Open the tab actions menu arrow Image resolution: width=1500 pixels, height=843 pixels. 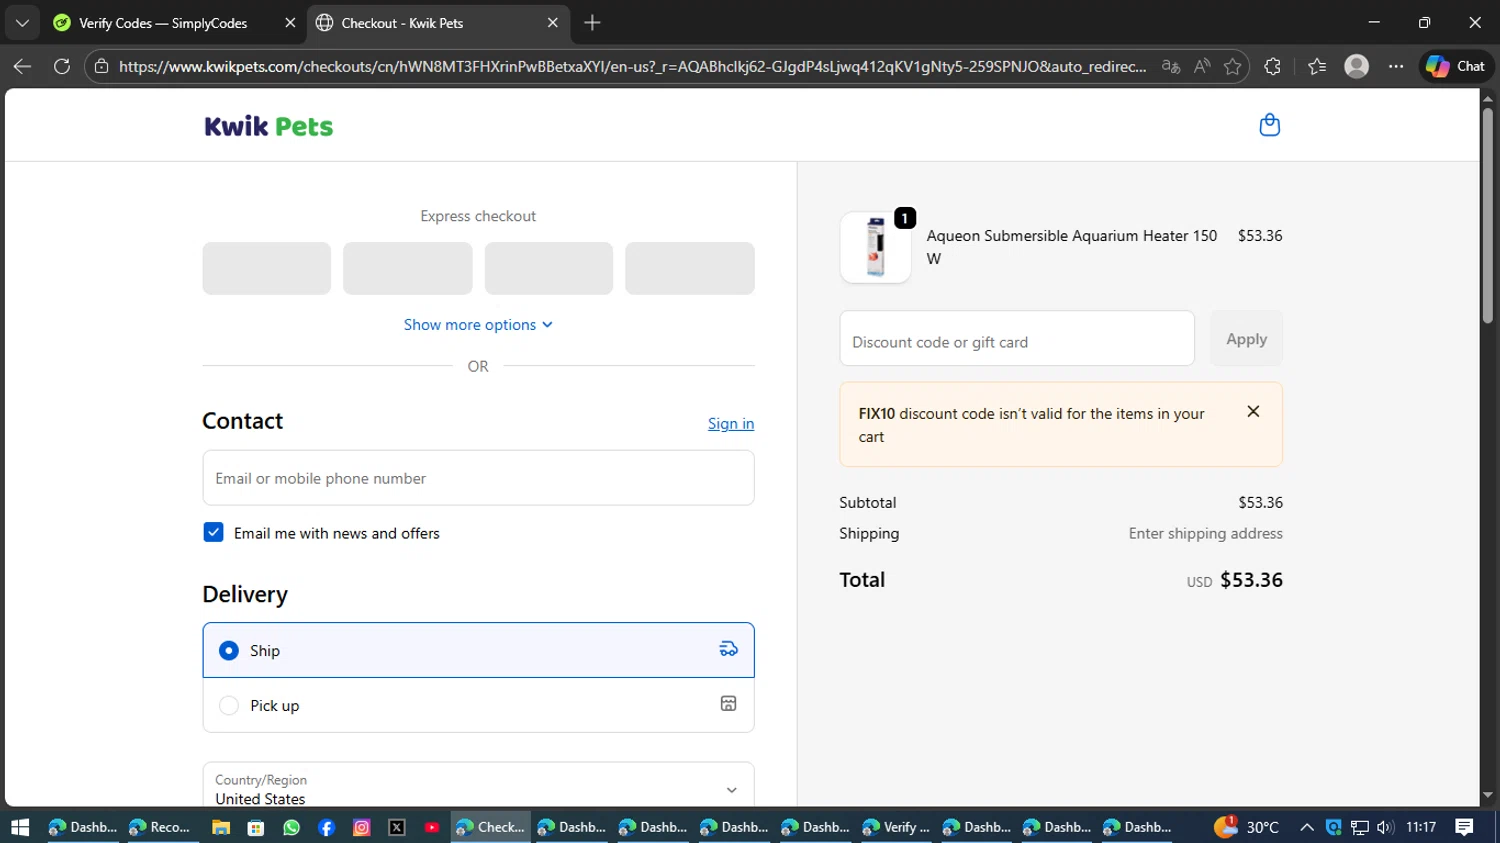22,22
